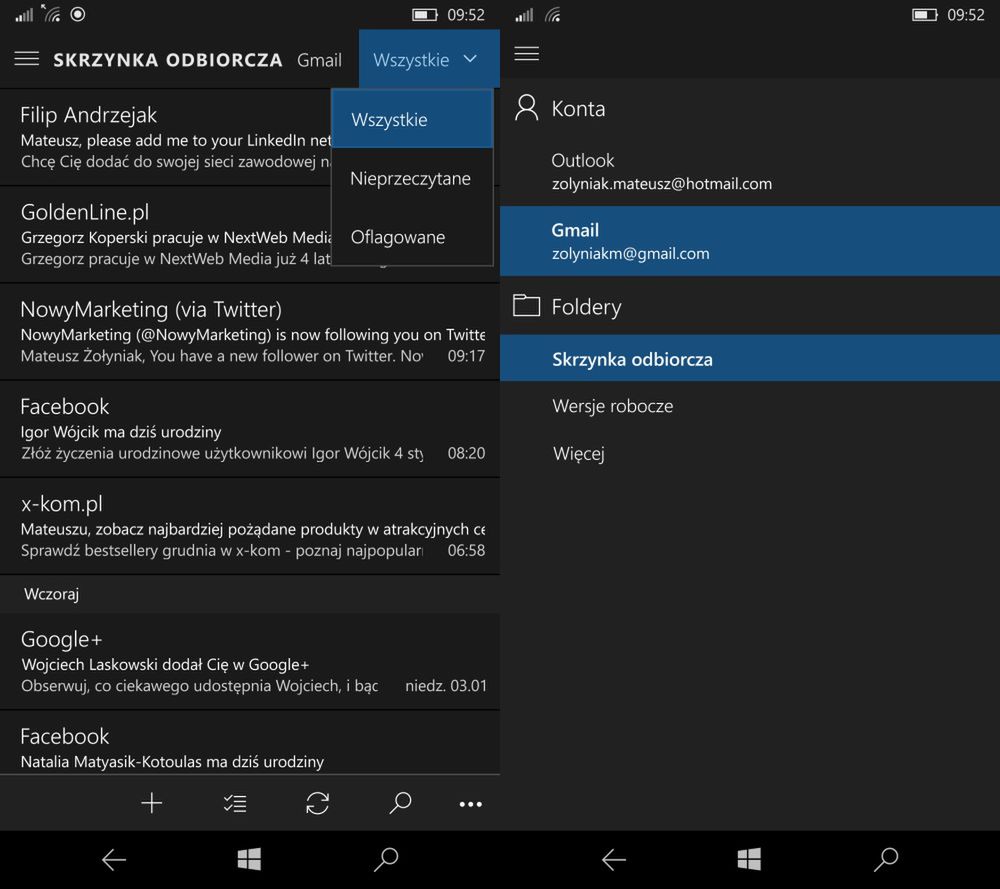The height and width of the screenshot is (889, 1000).
Task: Open search in the mail toolbar
Action: point(400,803)
